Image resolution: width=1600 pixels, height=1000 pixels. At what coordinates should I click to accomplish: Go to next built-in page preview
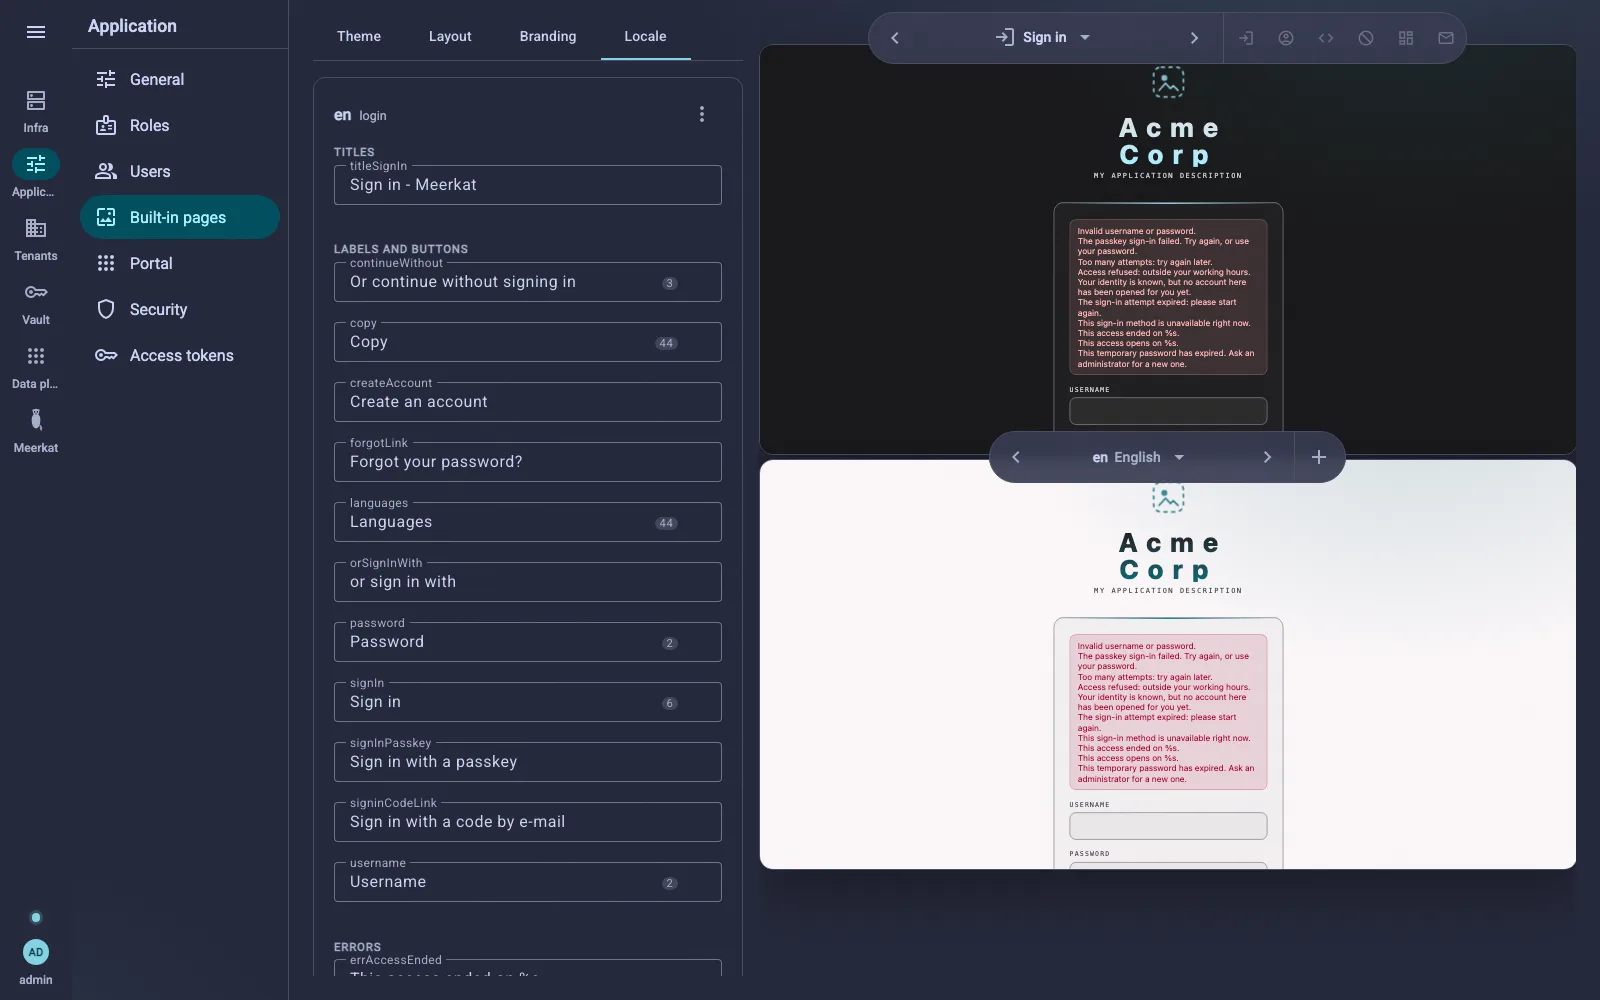(1194, 38)
